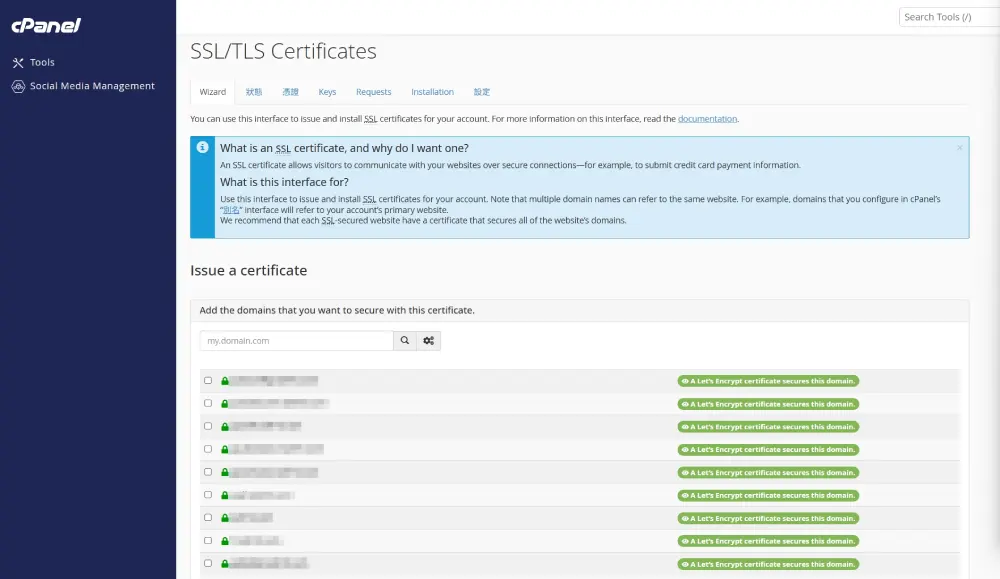
Task: Click the Let's Encrypt badge in second row
Action: coord(768,404)
